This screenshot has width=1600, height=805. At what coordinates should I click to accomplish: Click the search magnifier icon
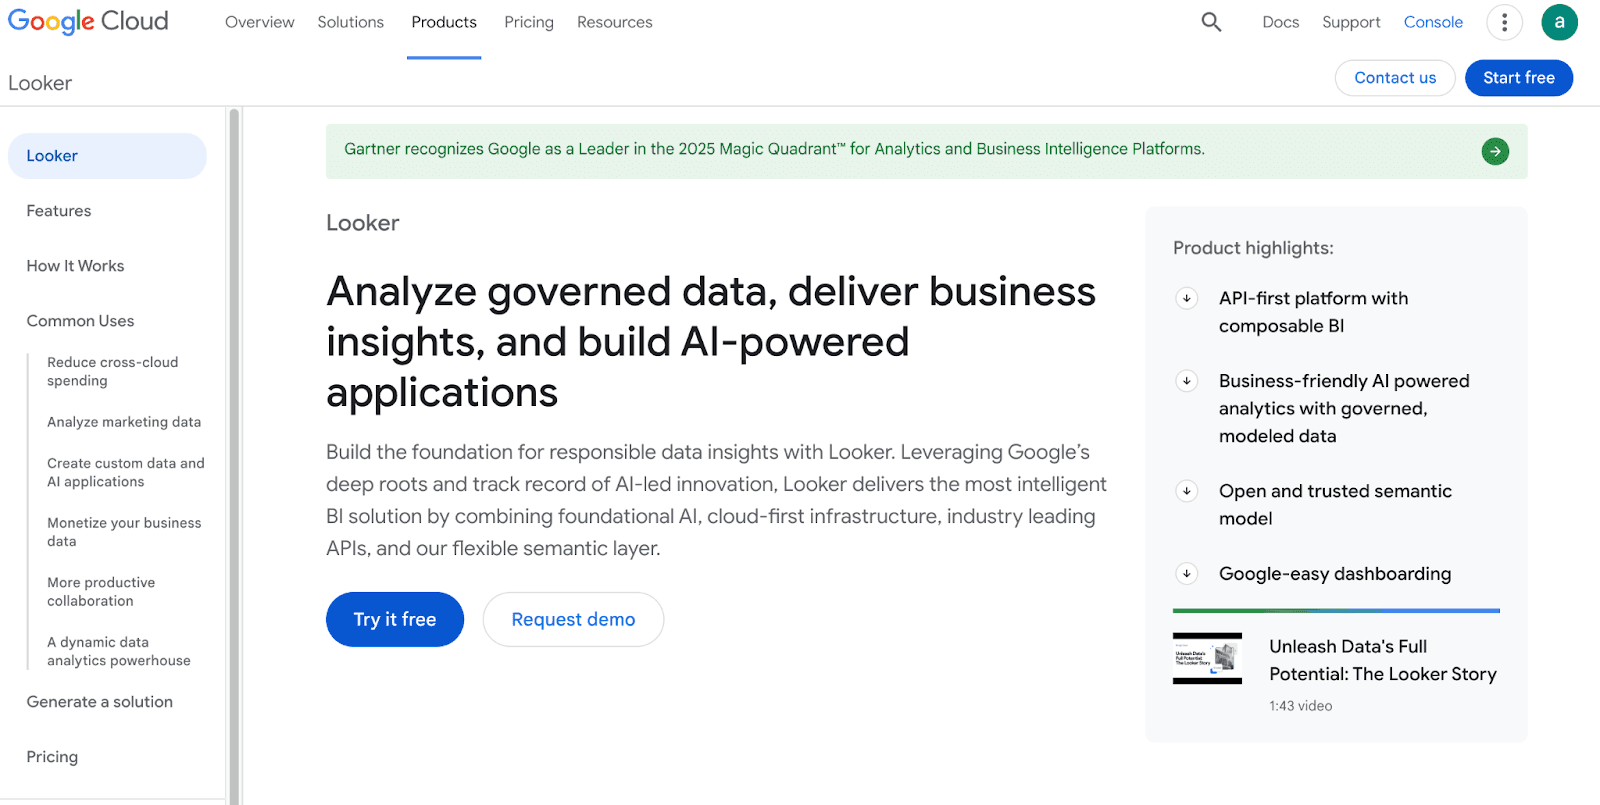1211,22
